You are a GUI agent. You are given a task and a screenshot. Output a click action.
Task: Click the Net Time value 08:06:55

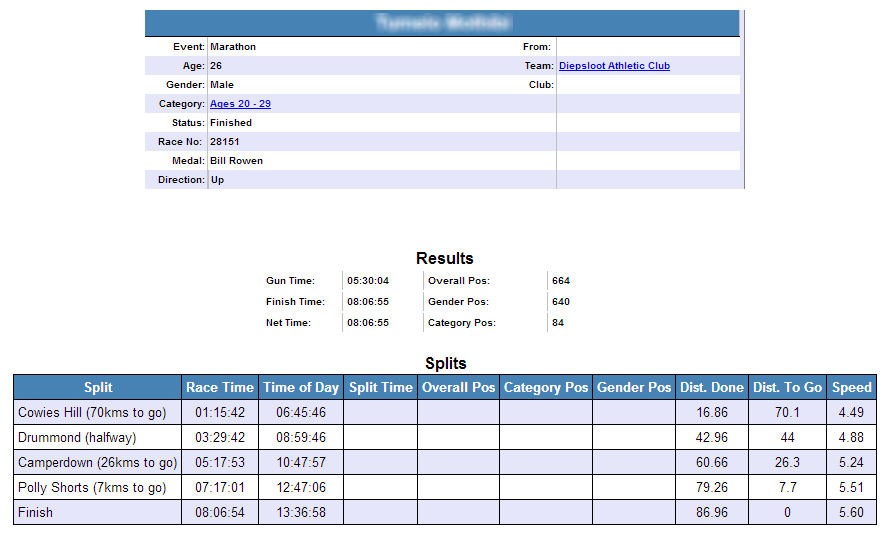click(x=368, y=323)
